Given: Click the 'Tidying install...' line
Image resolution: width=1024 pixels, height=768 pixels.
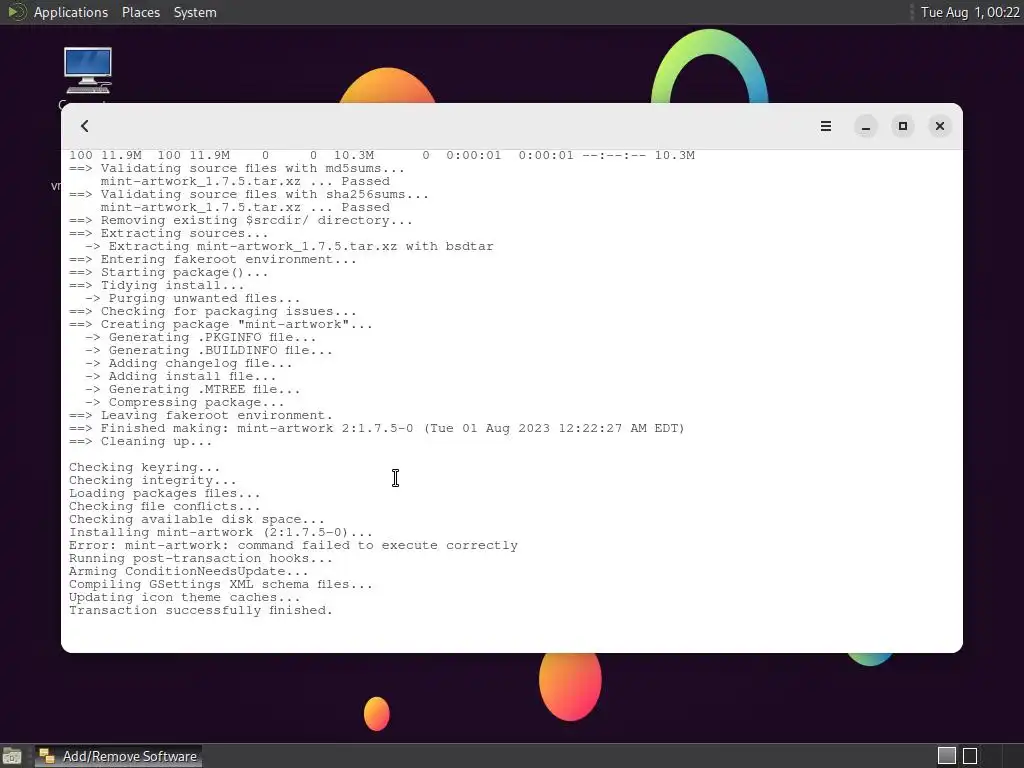Looking at the screenshot, I should tap(156, 285).
